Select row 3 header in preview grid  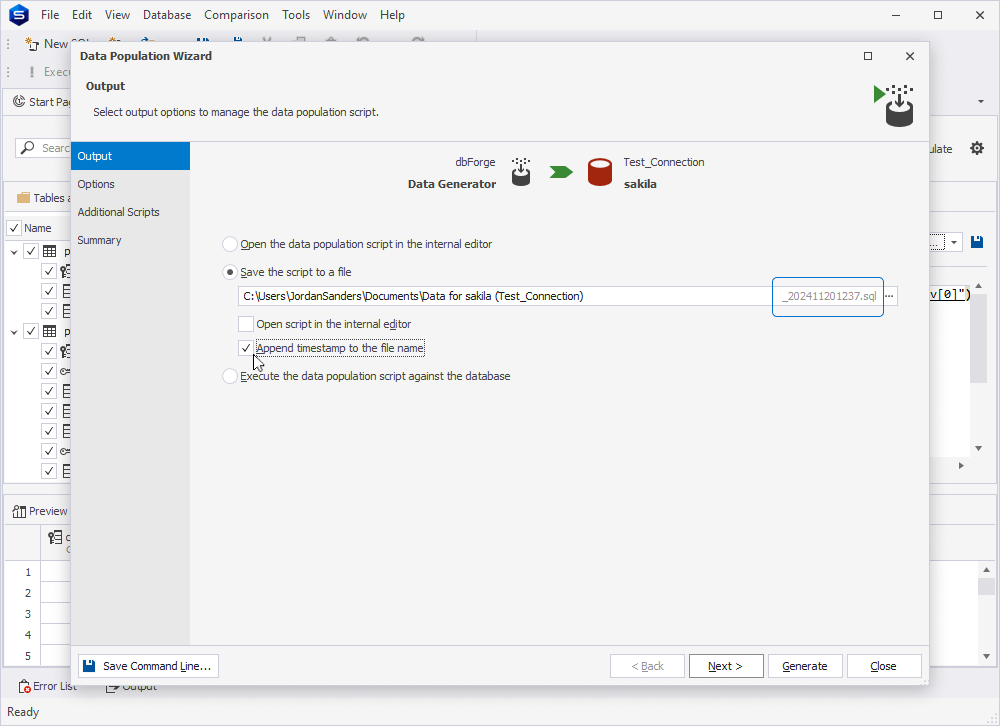[23, 614]
